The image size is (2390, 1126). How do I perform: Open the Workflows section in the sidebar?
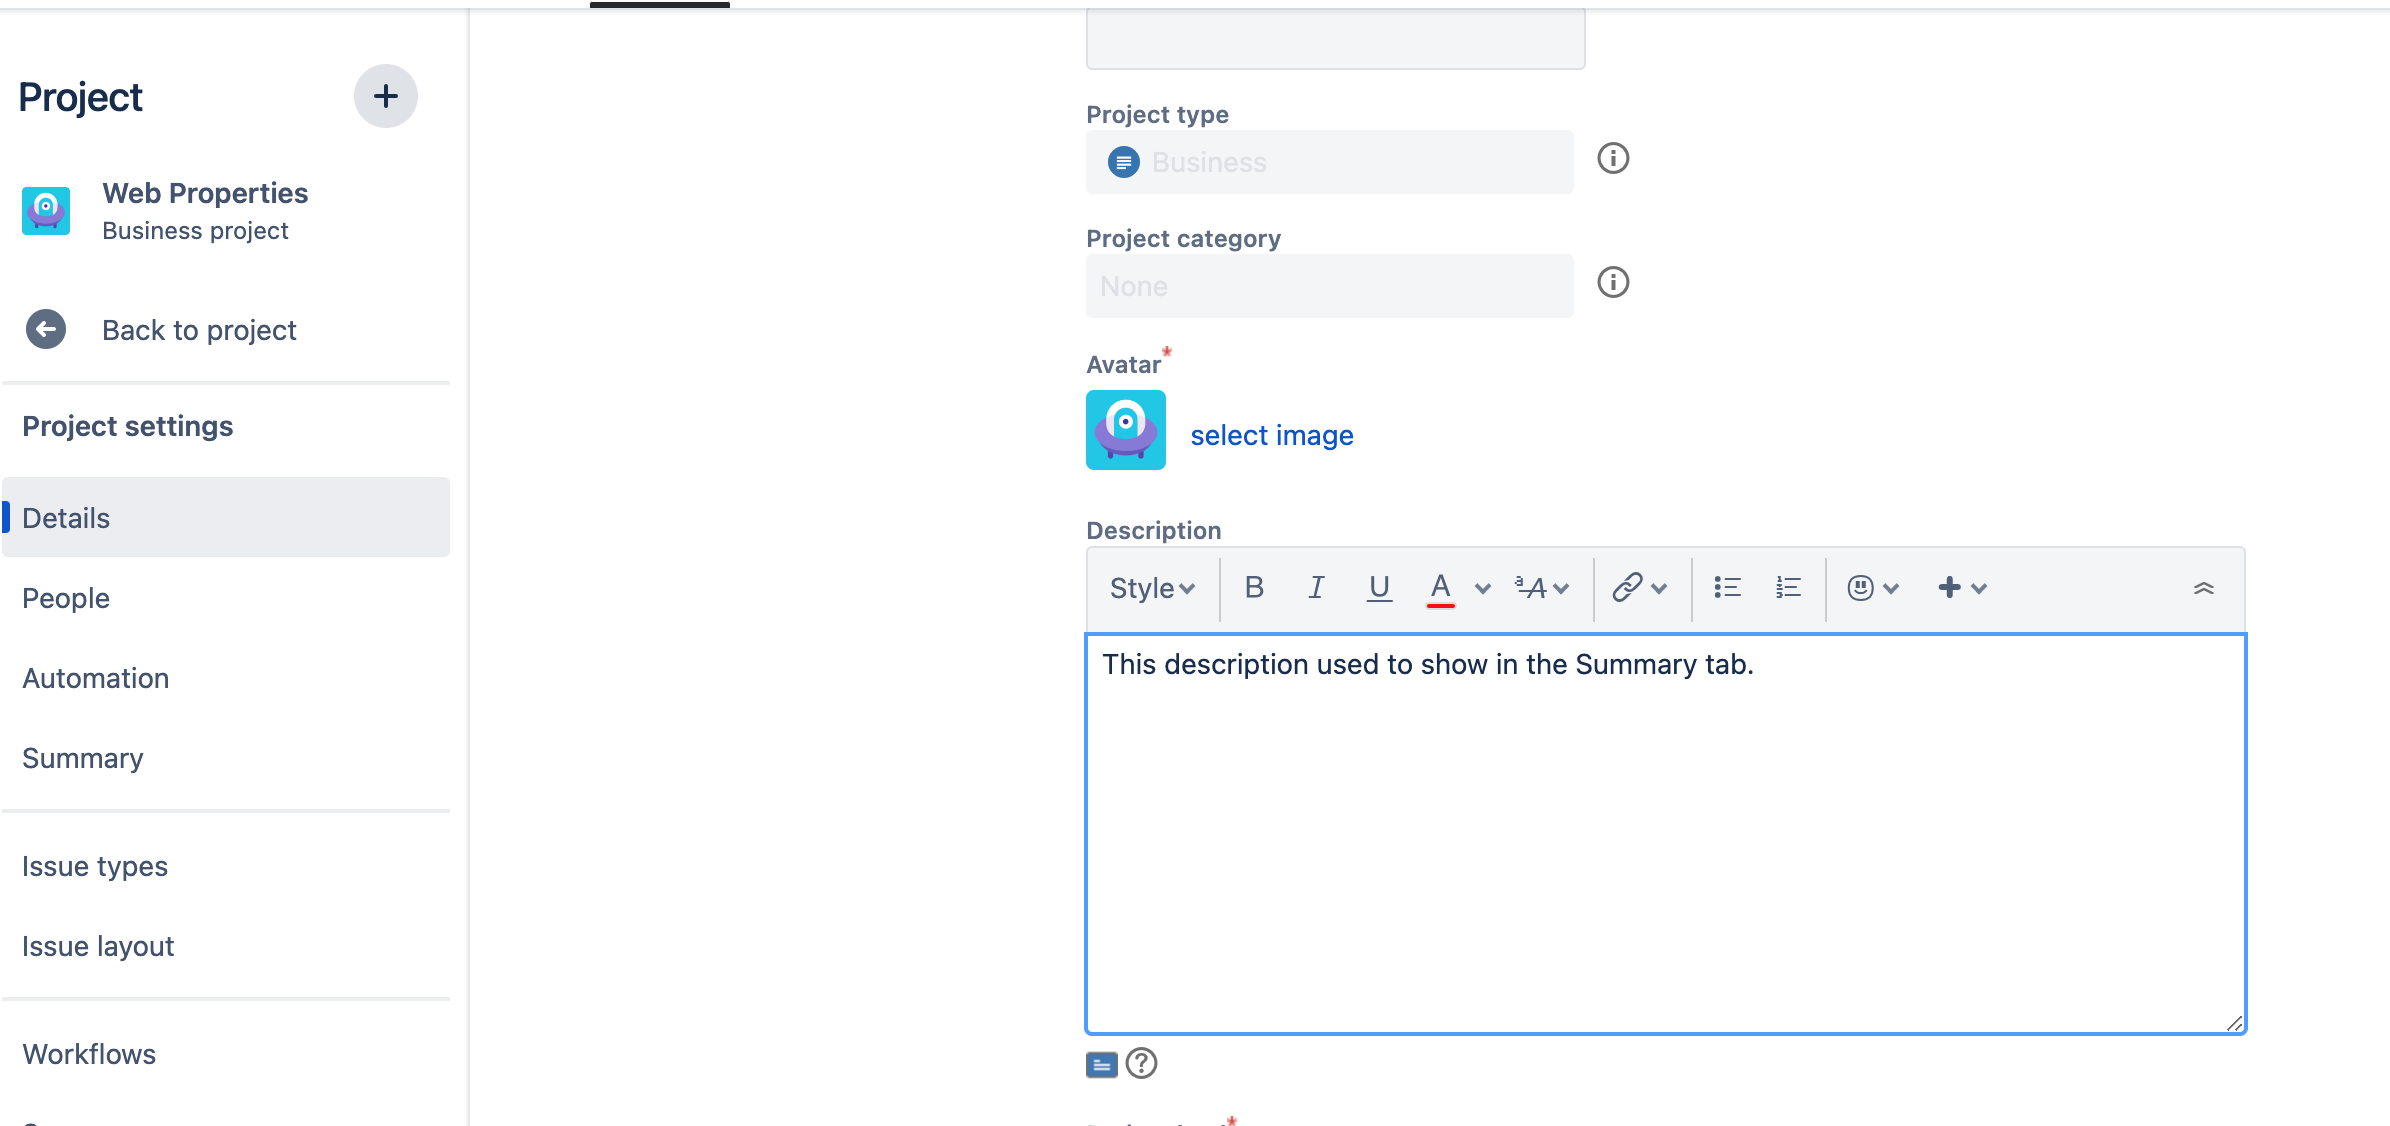click(x=89, y=1054)
